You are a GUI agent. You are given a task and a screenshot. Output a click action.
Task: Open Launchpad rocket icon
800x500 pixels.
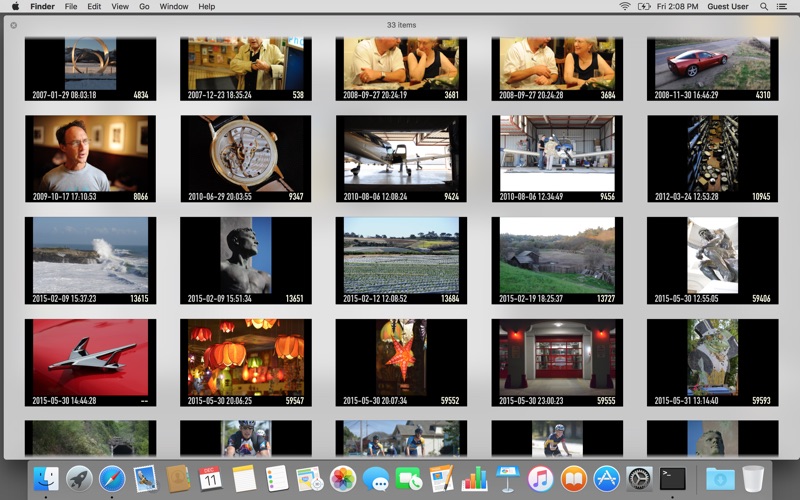click(79, 479)
